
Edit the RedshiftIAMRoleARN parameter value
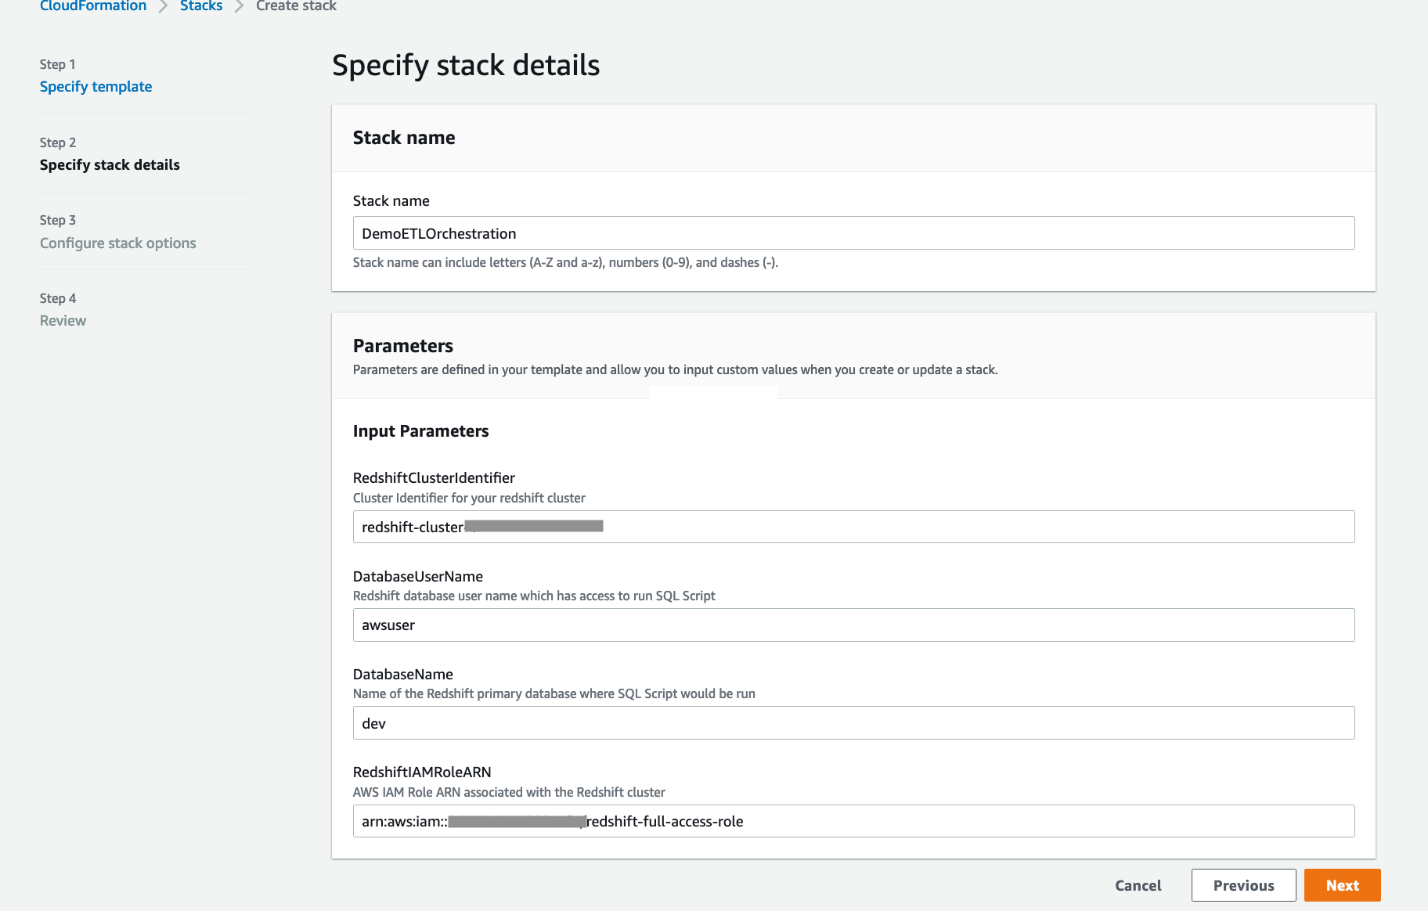pos(853,821)
